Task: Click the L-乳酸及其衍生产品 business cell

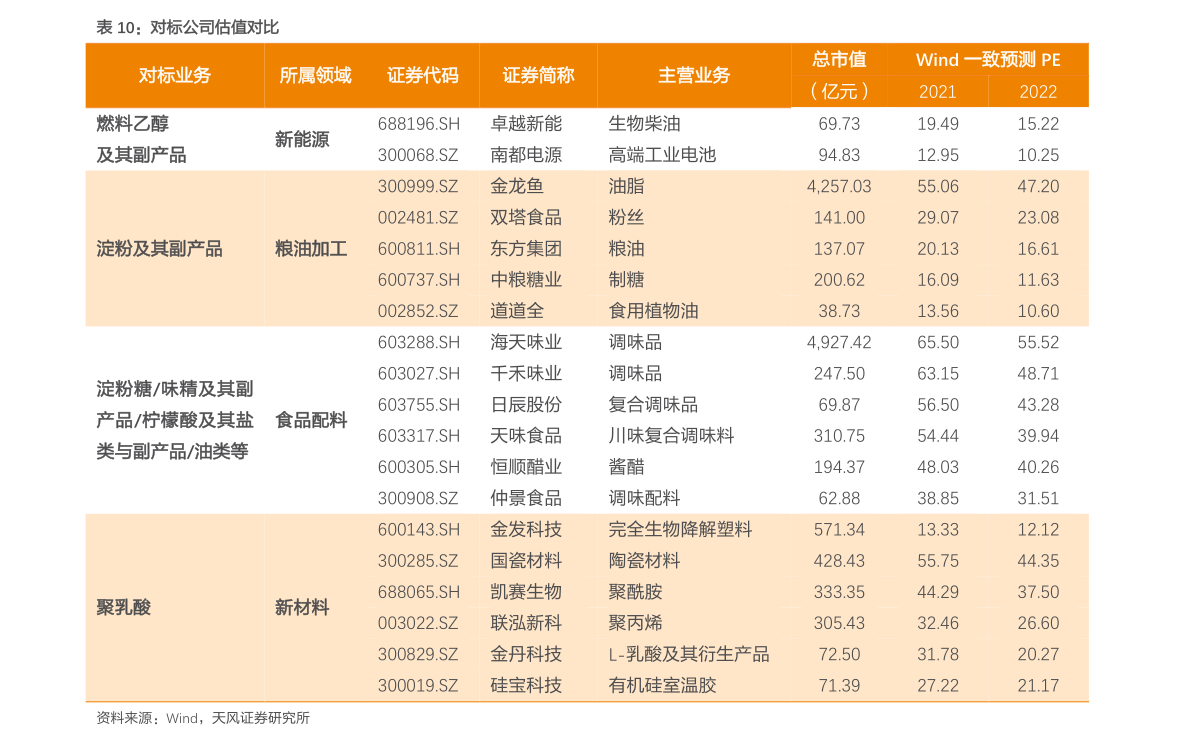Action: (689, 654)
